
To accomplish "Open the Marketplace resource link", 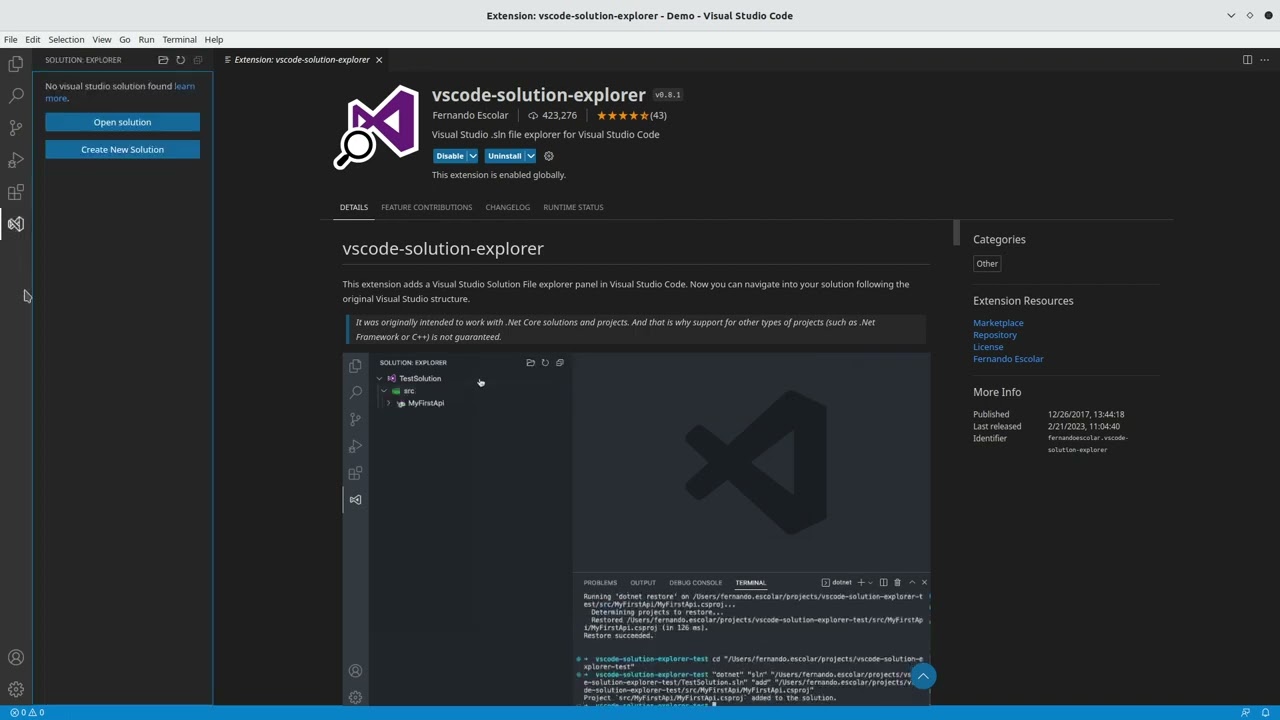I will (x=998, y=323).
